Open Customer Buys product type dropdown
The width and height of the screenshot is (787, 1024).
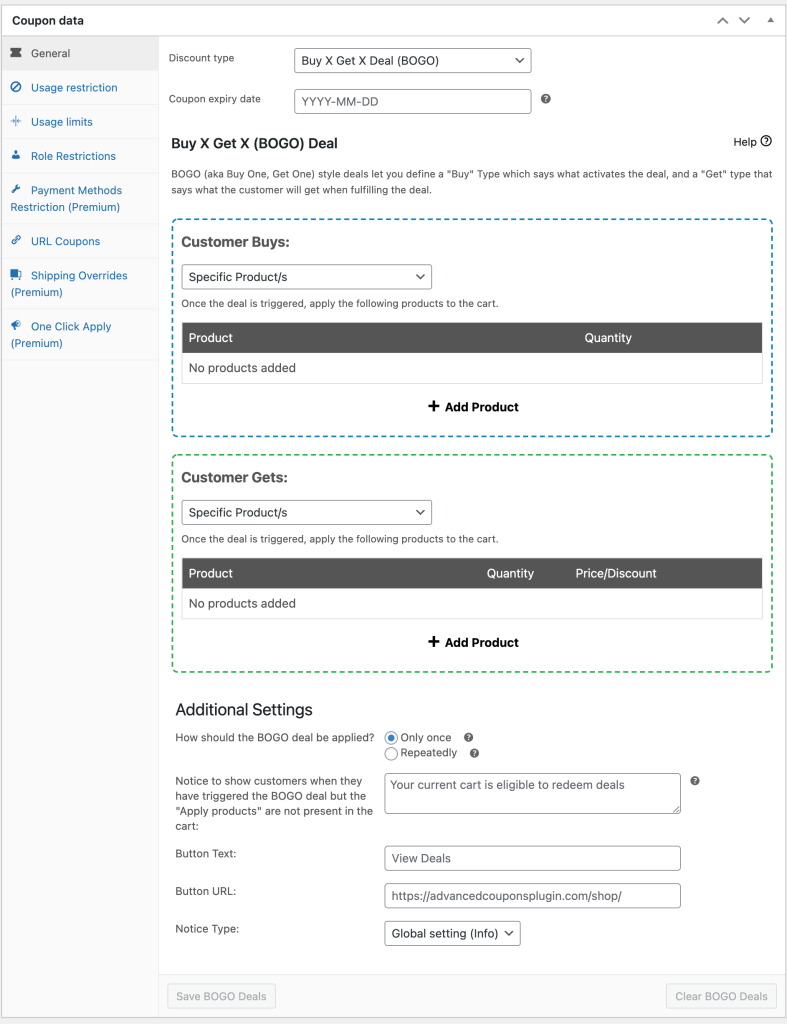306,277
